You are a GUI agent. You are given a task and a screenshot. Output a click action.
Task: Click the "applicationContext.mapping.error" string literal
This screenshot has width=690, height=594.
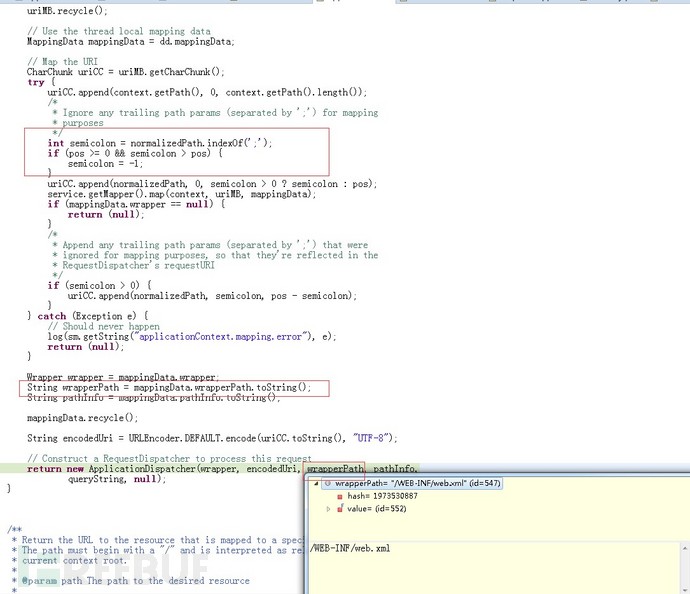click(221, 337)
